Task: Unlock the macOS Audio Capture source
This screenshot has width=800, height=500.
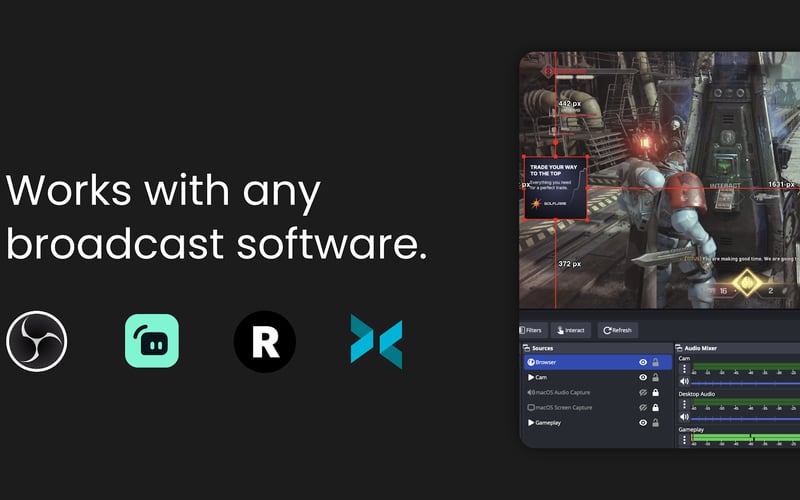Action: click(656, 392)
